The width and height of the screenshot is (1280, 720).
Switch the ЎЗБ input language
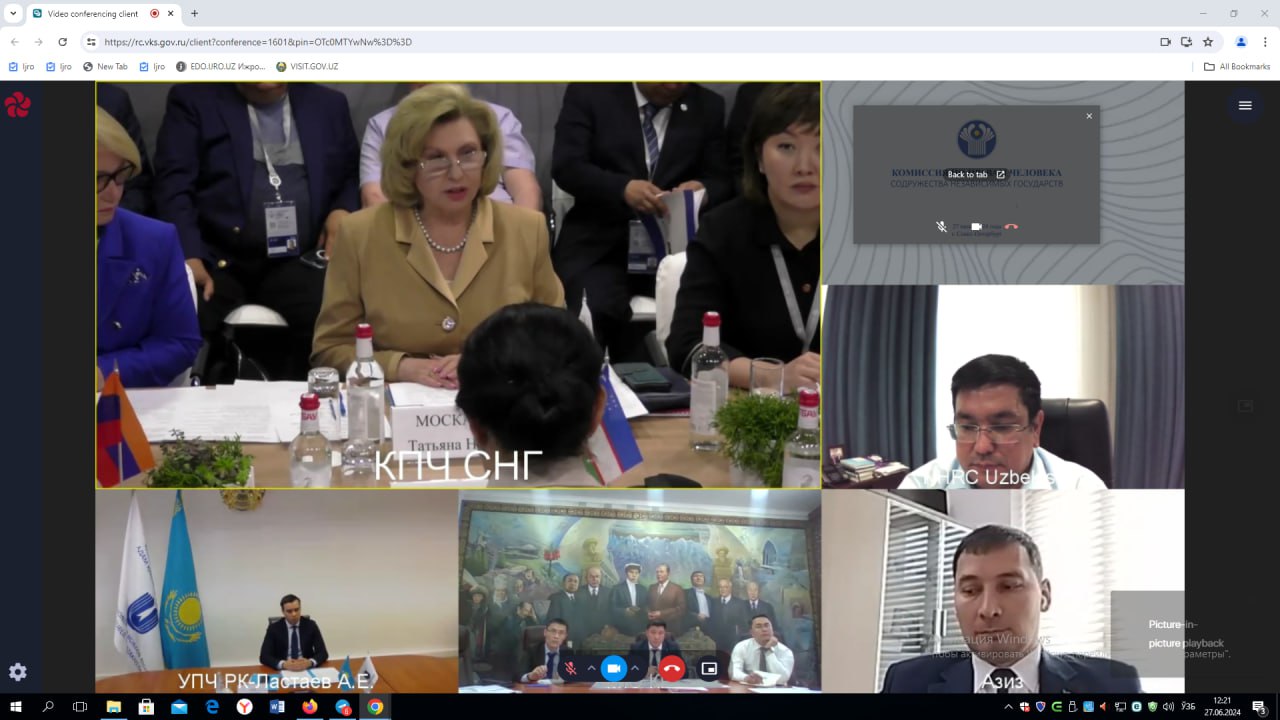(1189, 707)
